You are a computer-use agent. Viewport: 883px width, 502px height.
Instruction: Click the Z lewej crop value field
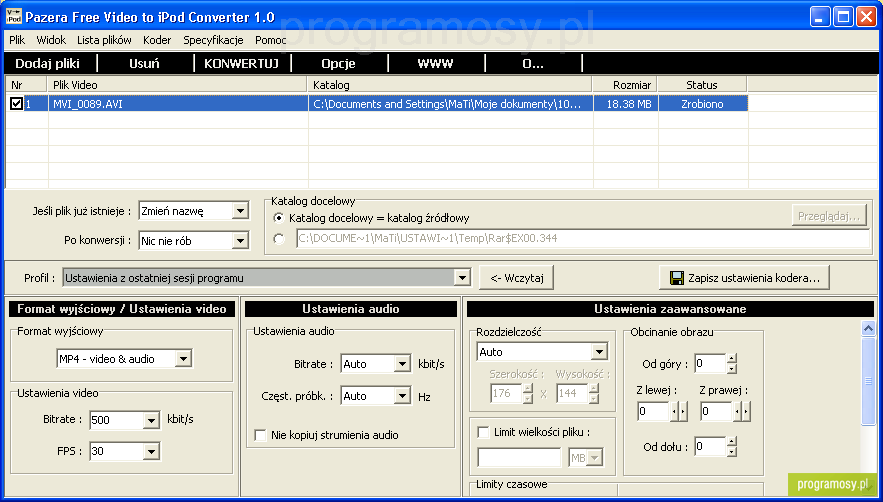[653, 412]
